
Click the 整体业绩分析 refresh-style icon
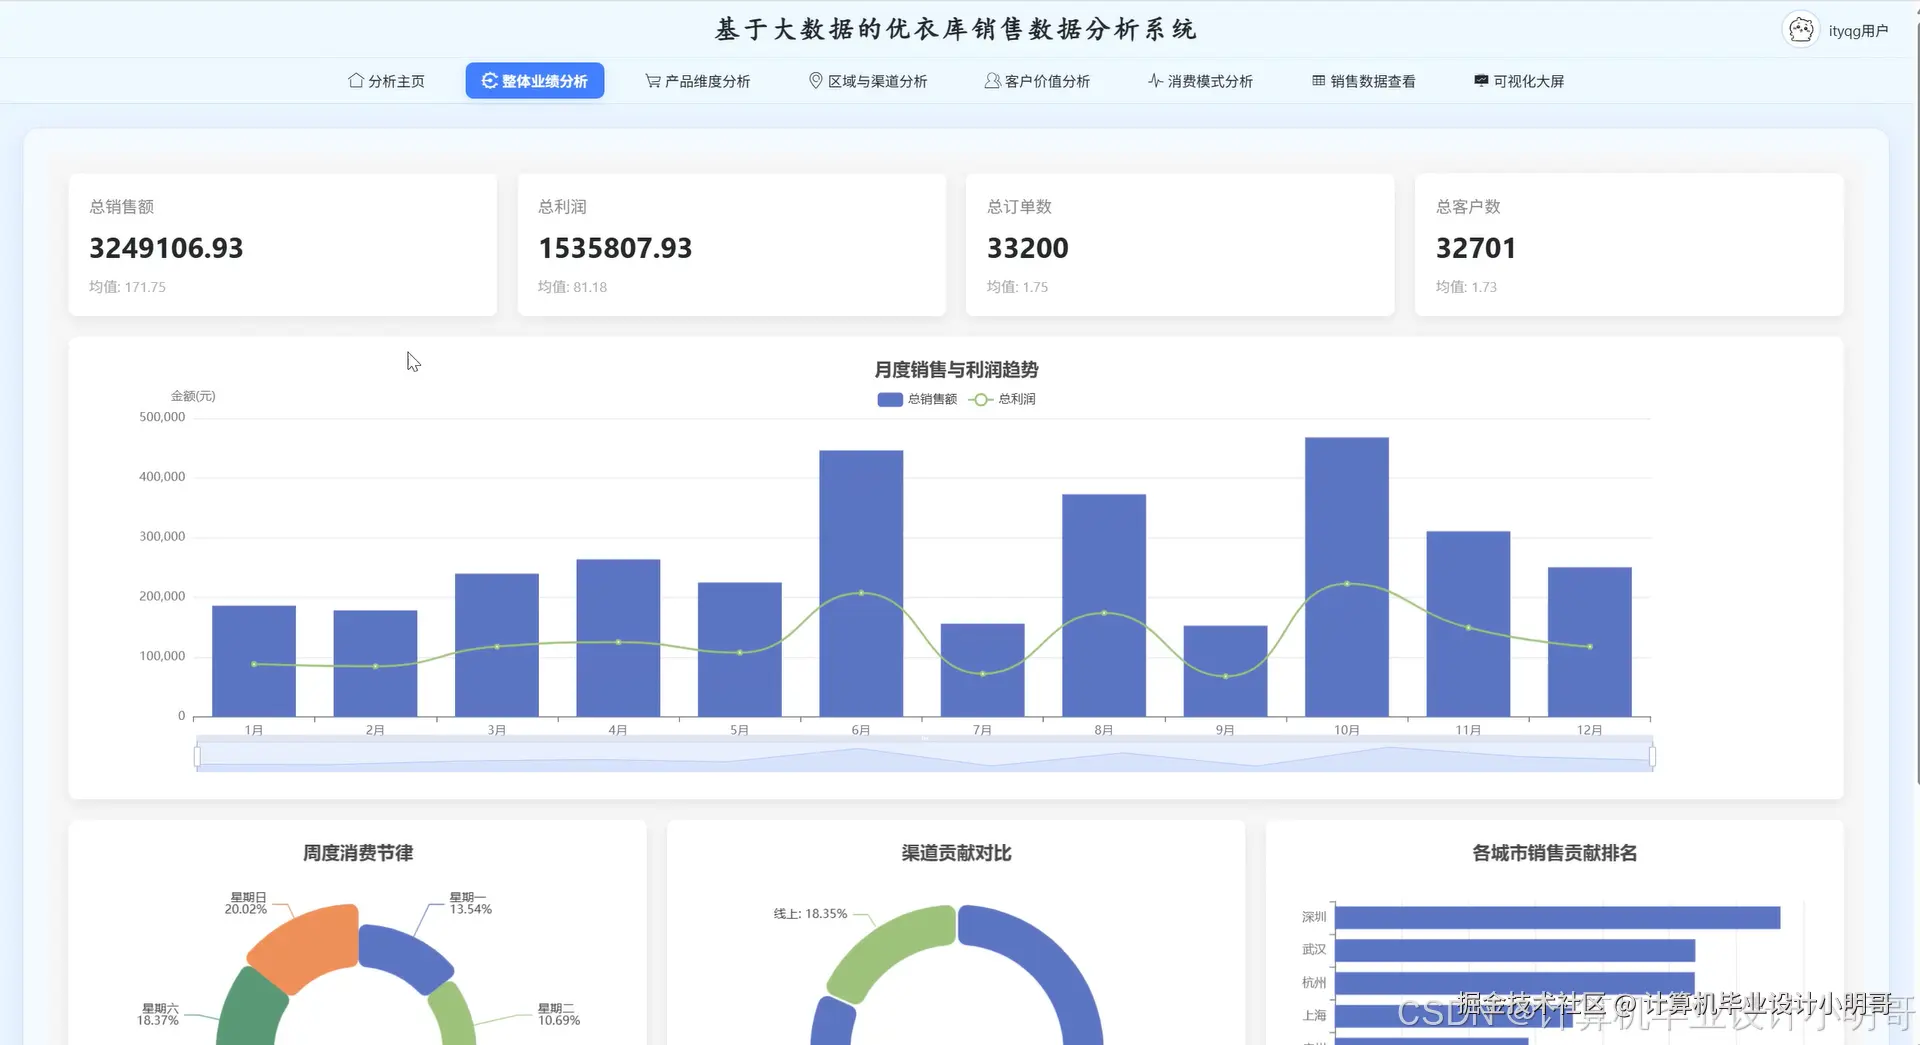tap(489, 81)
